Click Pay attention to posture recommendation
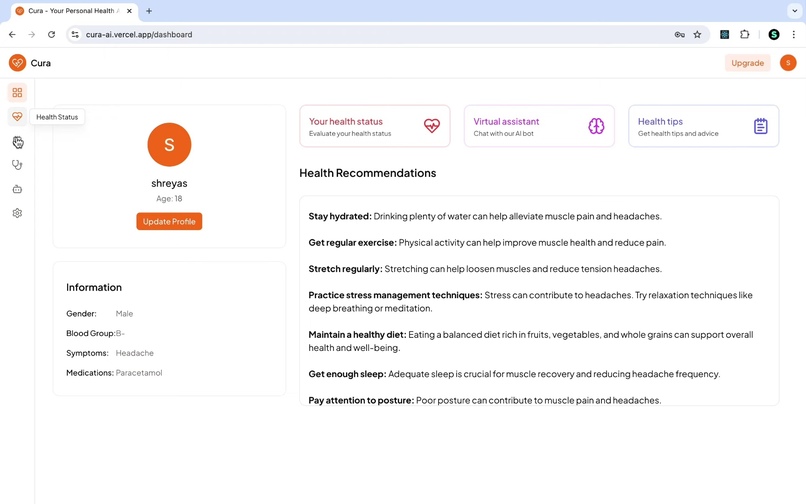806x504 pixels. (x=485, y=401)
